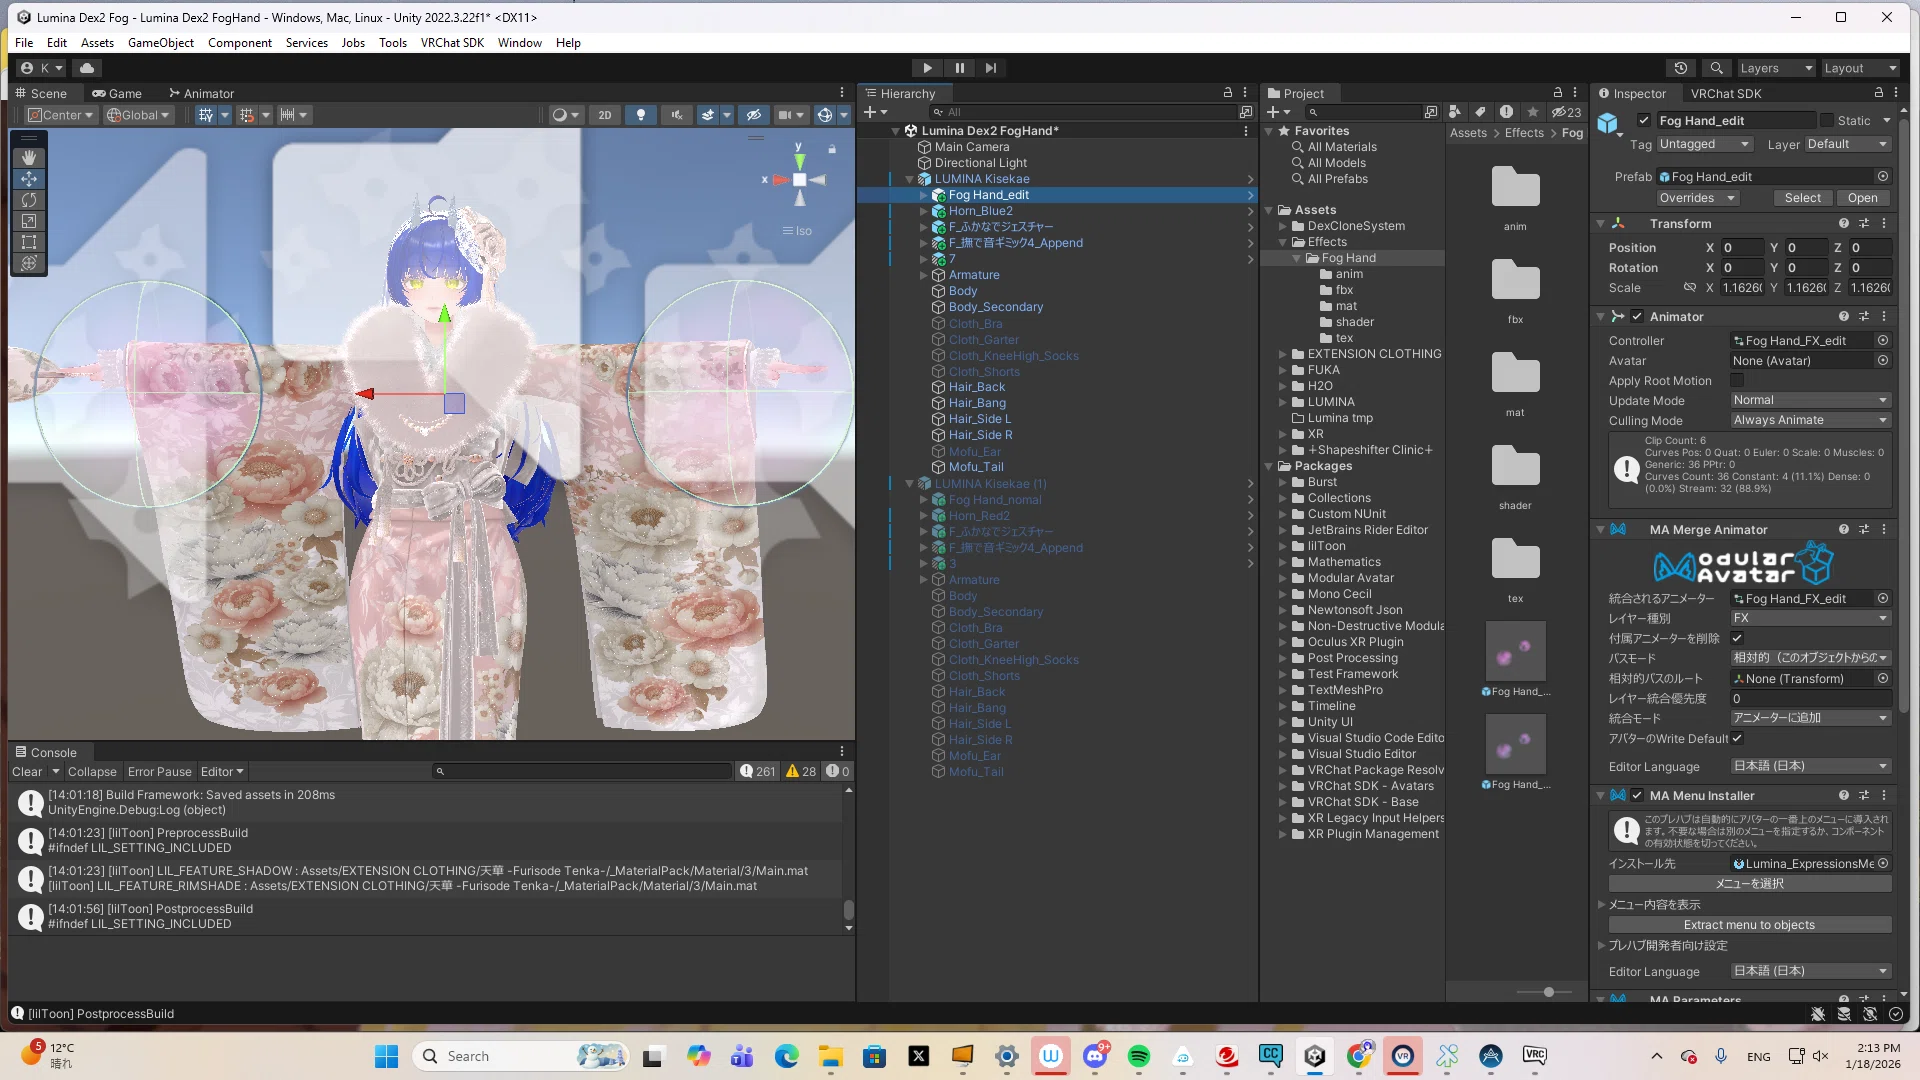Switch to the Animator tab

pyautogui.click(x=201, y=93)
